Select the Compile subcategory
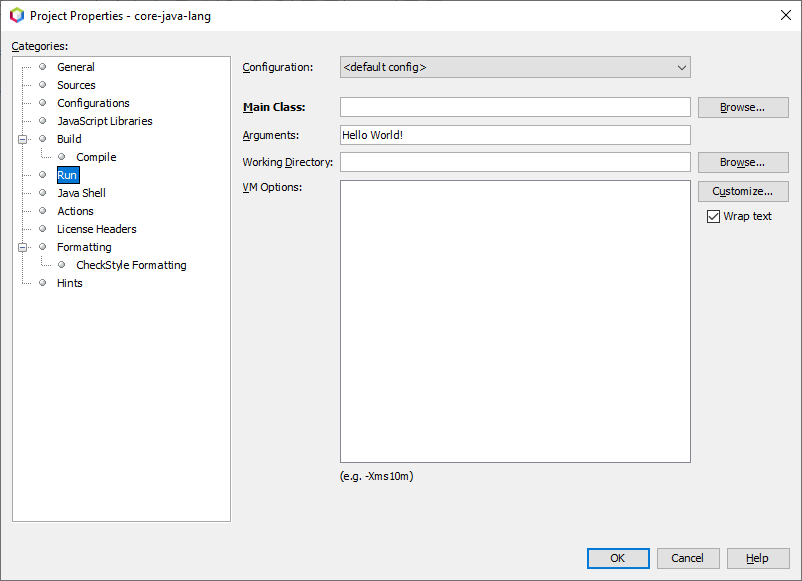Screen dimensions: 802x581 pyautogui.click(x=96, y=157)
